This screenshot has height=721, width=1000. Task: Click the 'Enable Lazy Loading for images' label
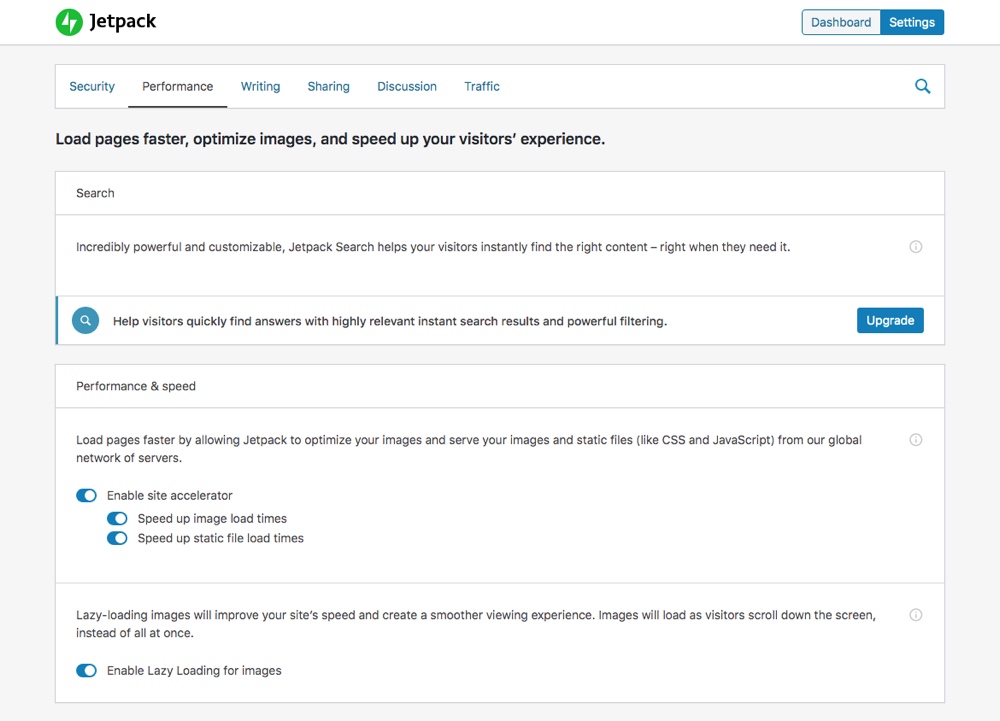pos(194,671)
